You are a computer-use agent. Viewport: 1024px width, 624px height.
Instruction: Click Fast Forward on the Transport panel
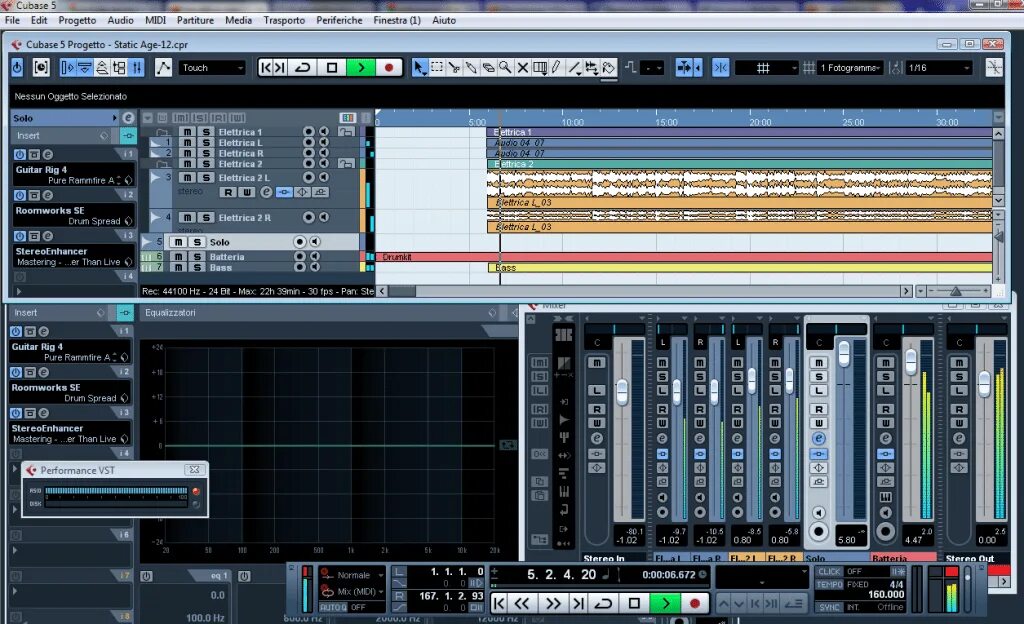(552, 603)
